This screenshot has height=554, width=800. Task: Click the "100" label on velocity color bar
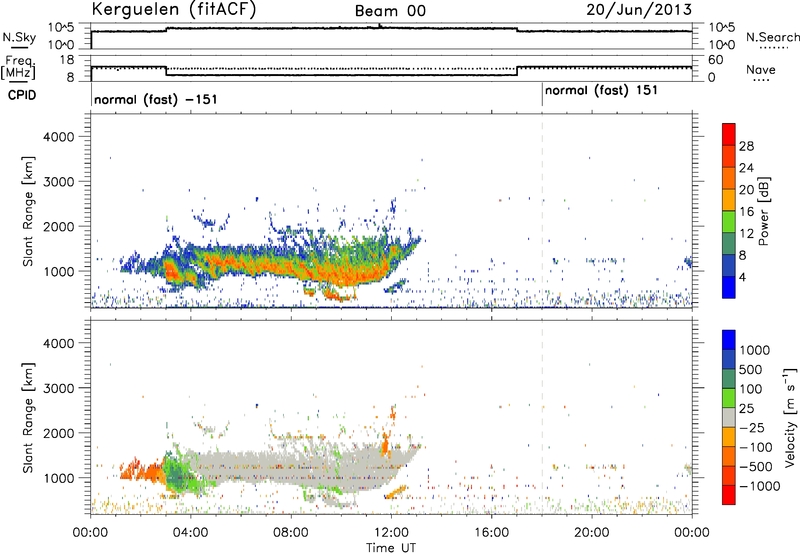(x=751, y=389)
